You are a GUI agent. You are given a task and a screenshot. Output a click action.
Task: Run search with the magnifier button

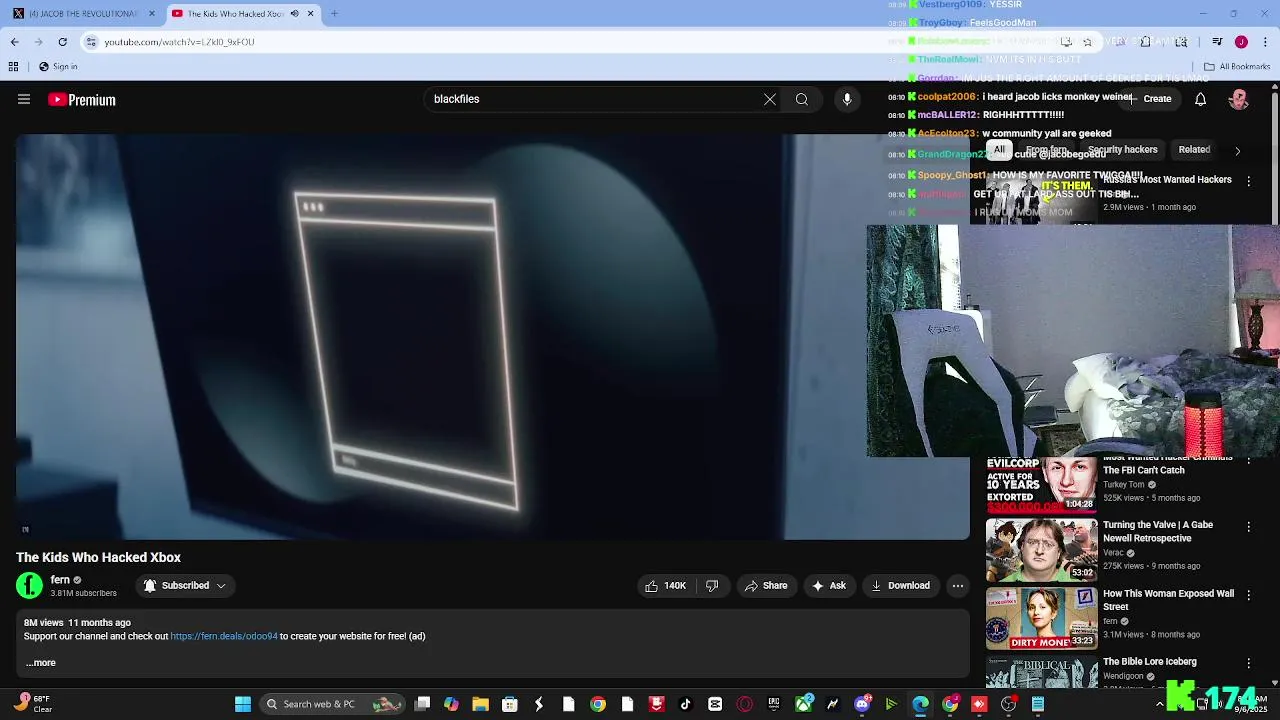pos(802,99)
